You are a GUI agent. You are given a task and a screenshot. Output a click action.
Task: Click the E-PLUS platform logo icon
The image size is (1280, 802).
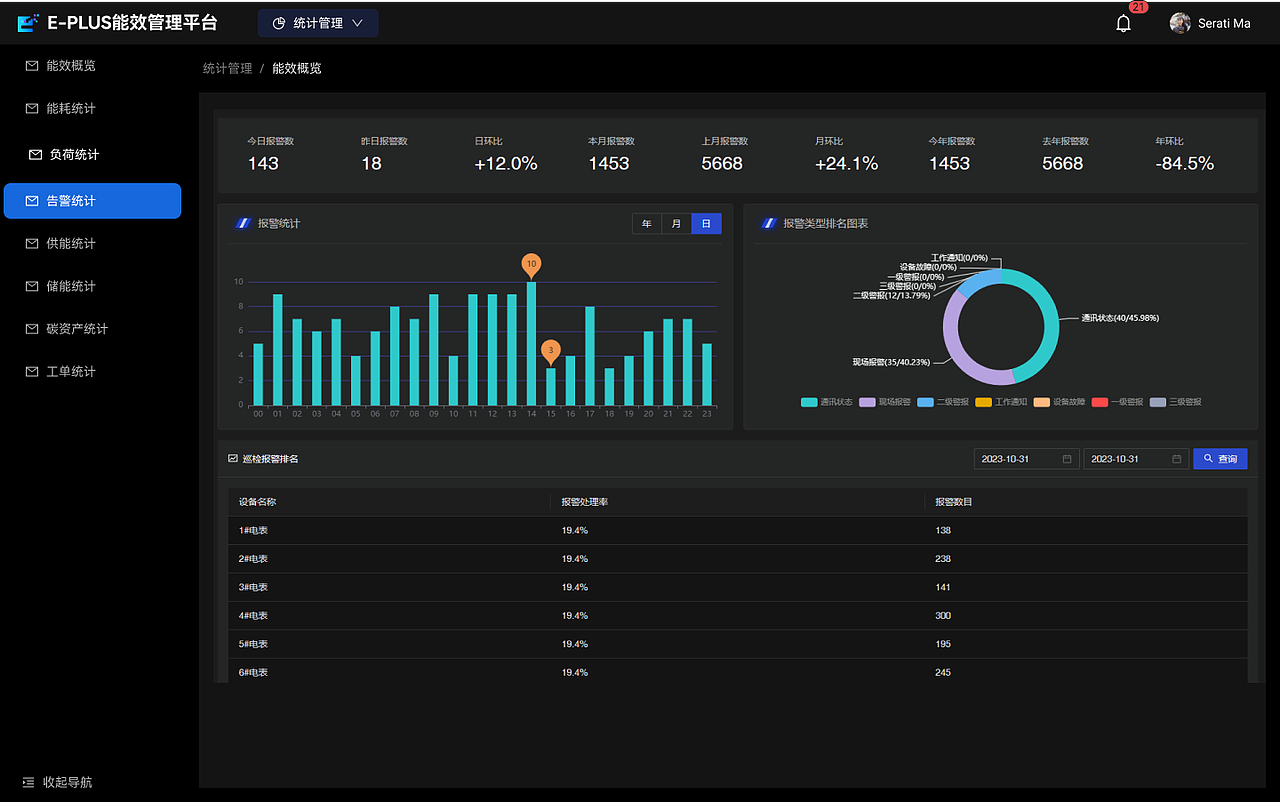28,22
